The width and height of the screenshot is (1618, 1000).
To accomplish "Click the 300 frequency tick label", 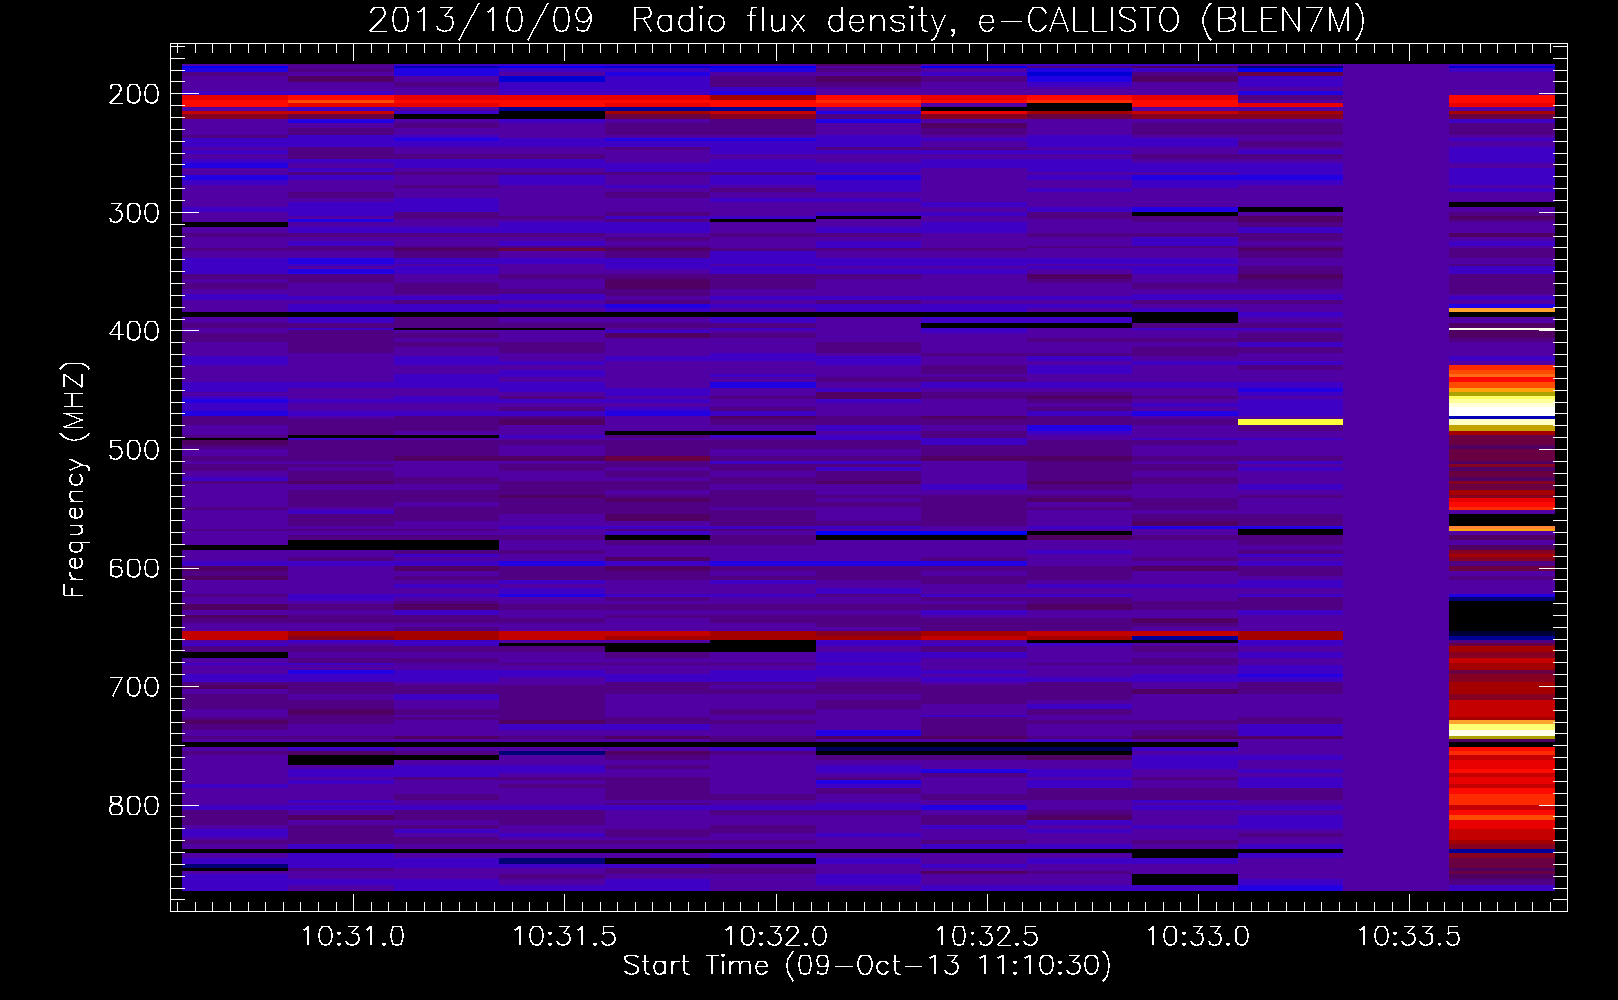I will pyautogui.click(x=134, y=213).
